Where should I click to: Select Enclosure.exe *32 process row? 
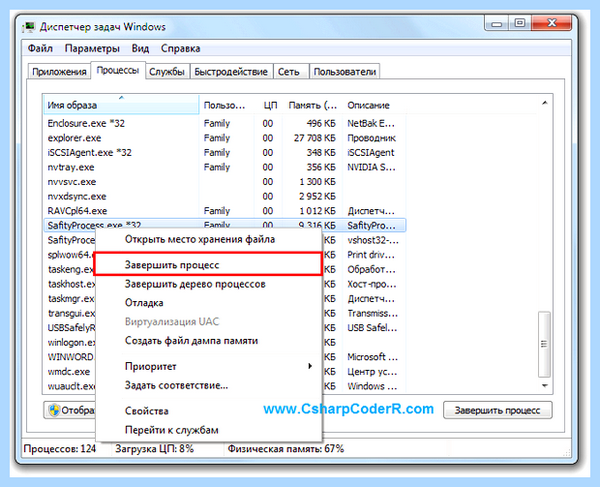(x=224, y=123)
